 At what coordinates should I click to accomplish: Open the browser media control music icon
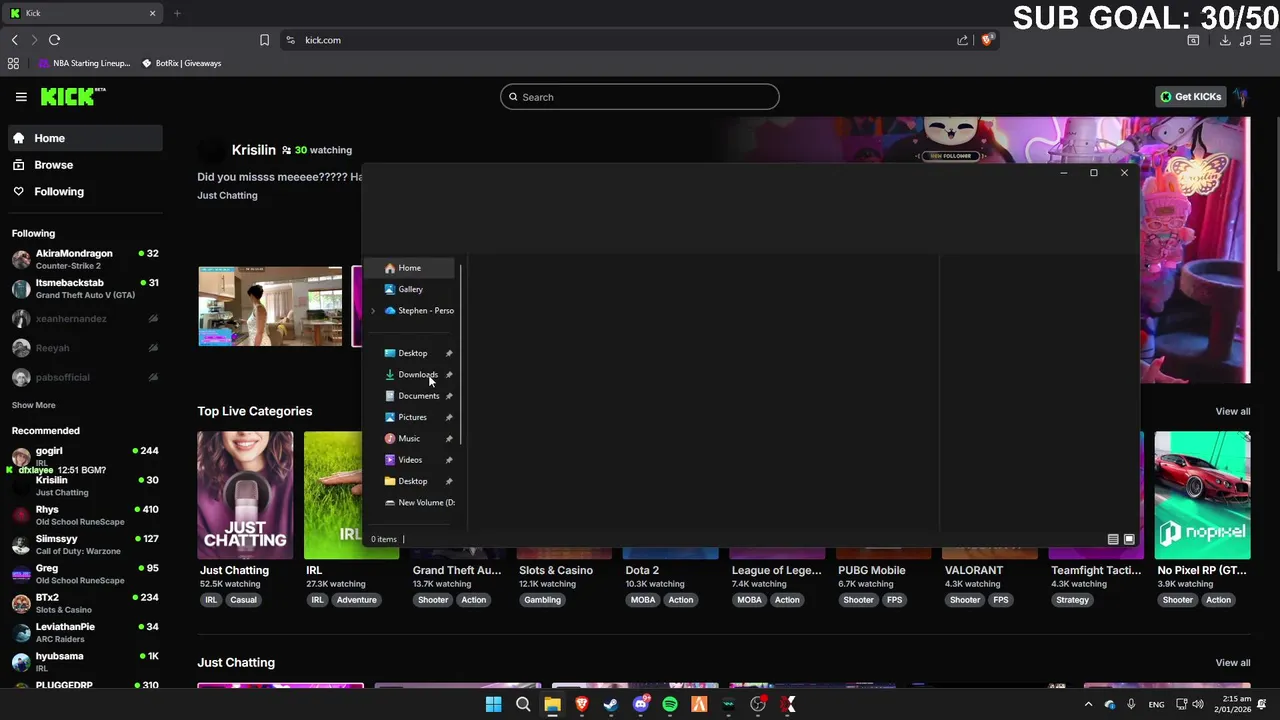pyautogui.click(x=1245, y=40)
